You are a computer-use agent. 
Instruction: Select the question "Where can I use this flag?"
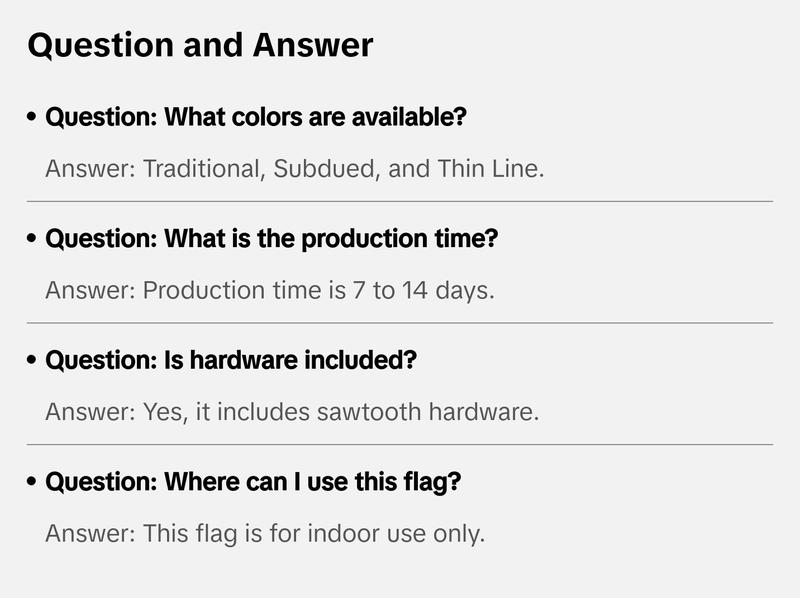pyautogui.click(x=253, y=483)
